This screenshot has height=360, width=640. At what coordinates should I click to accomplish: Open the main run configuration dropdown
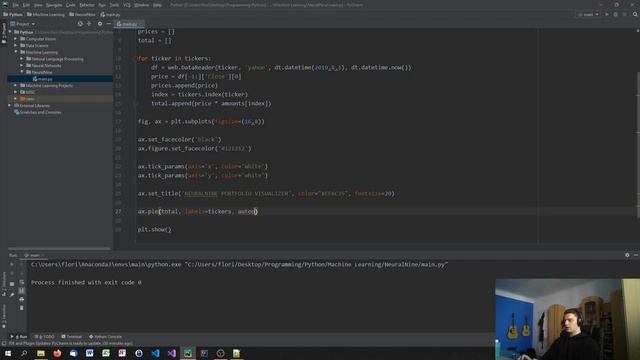tap(588, 14)
